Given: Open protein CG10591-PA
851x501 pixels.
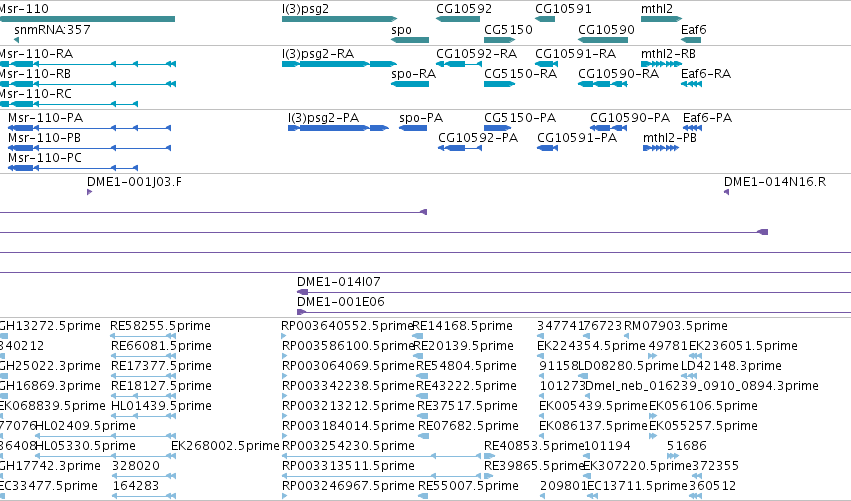Looking at the screenshot, I should point(577,138).
